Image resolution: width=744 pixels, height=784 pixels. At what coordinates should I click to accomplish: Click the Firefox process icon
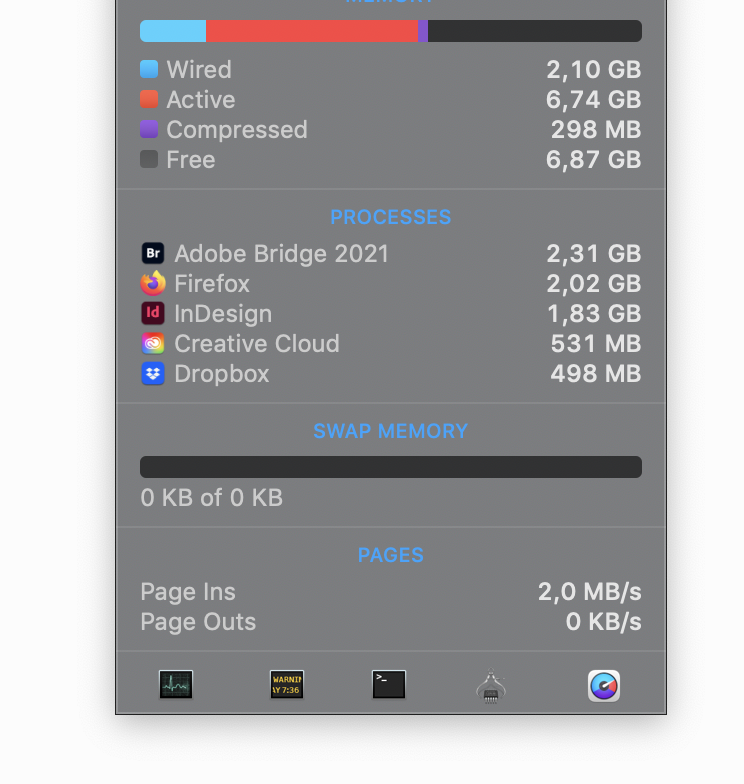(x=153, y=283)
